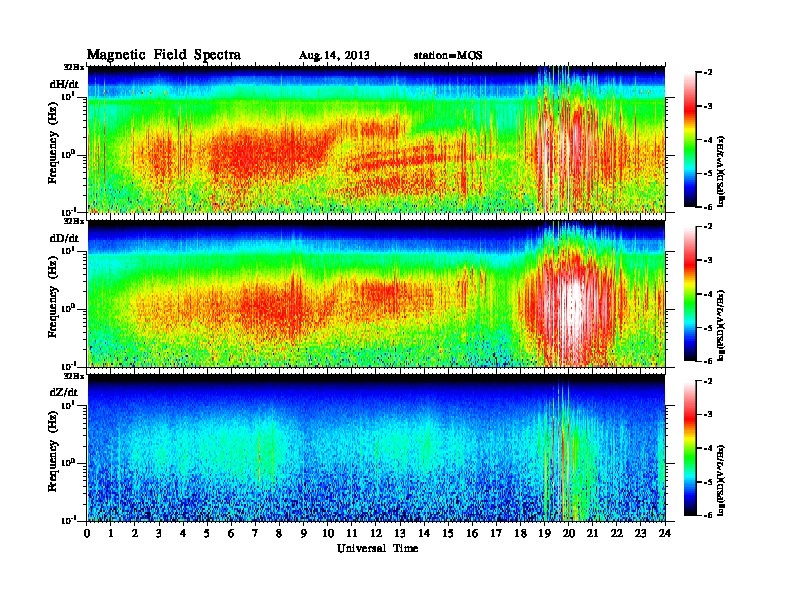Click hour tick label "16" on time axis
The image size is (792, 612).
pyautogui.click(x=473, y=534)
